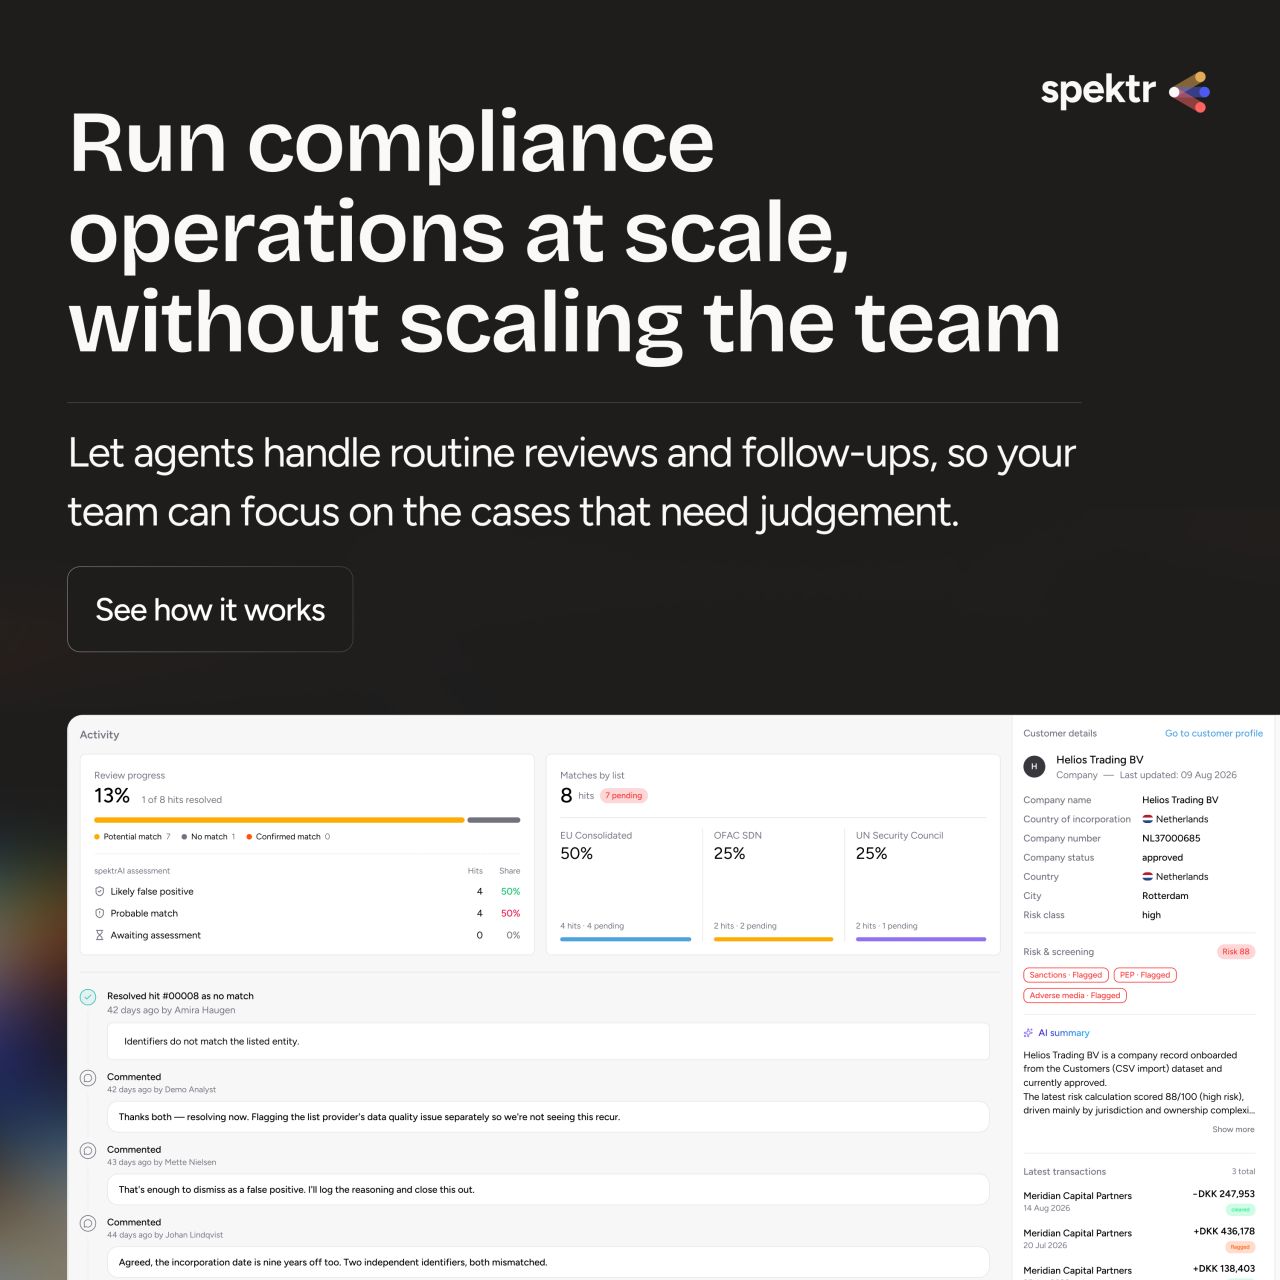Click the Probable match row
This screenshot has width=1280, height=1280.
[x=307, y=913]
